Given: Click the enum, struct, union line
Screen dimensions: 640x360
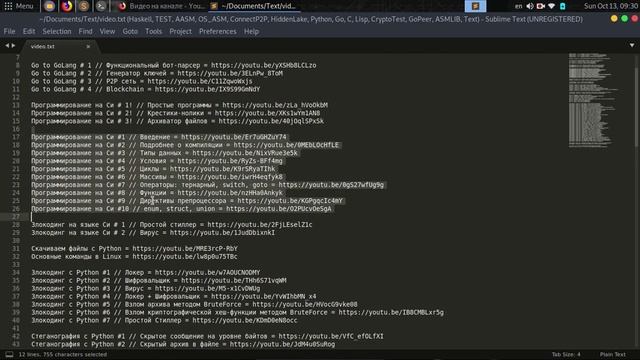Looking at the screenshot, I should (x=181, y=209).
